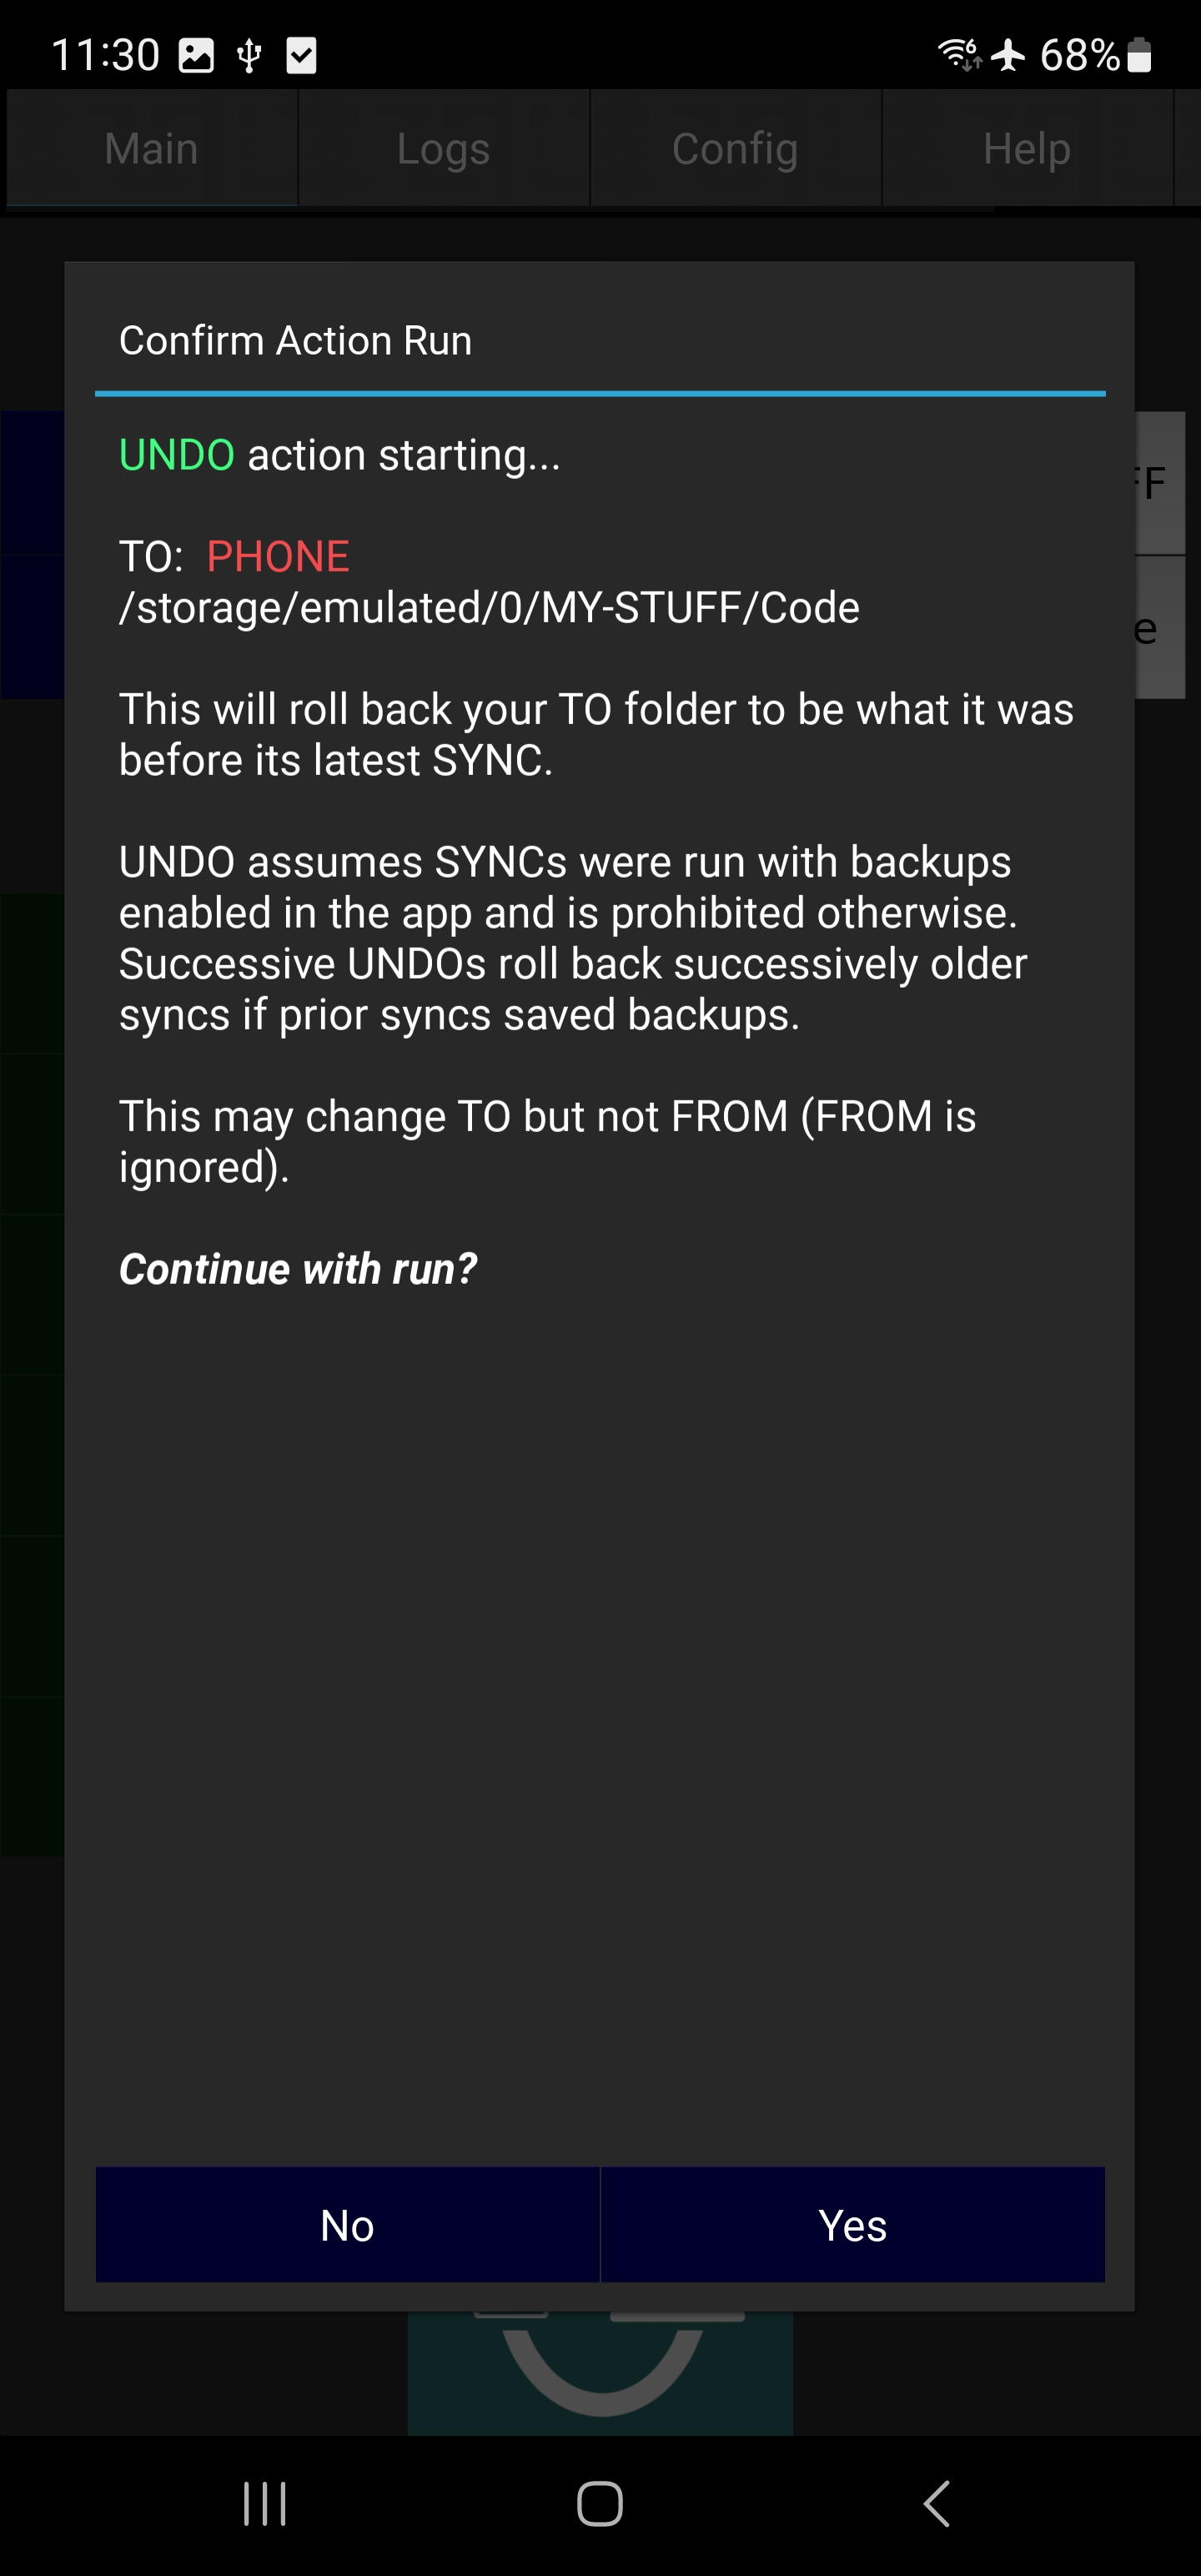Open the Help tab

tap(1027, 148)
